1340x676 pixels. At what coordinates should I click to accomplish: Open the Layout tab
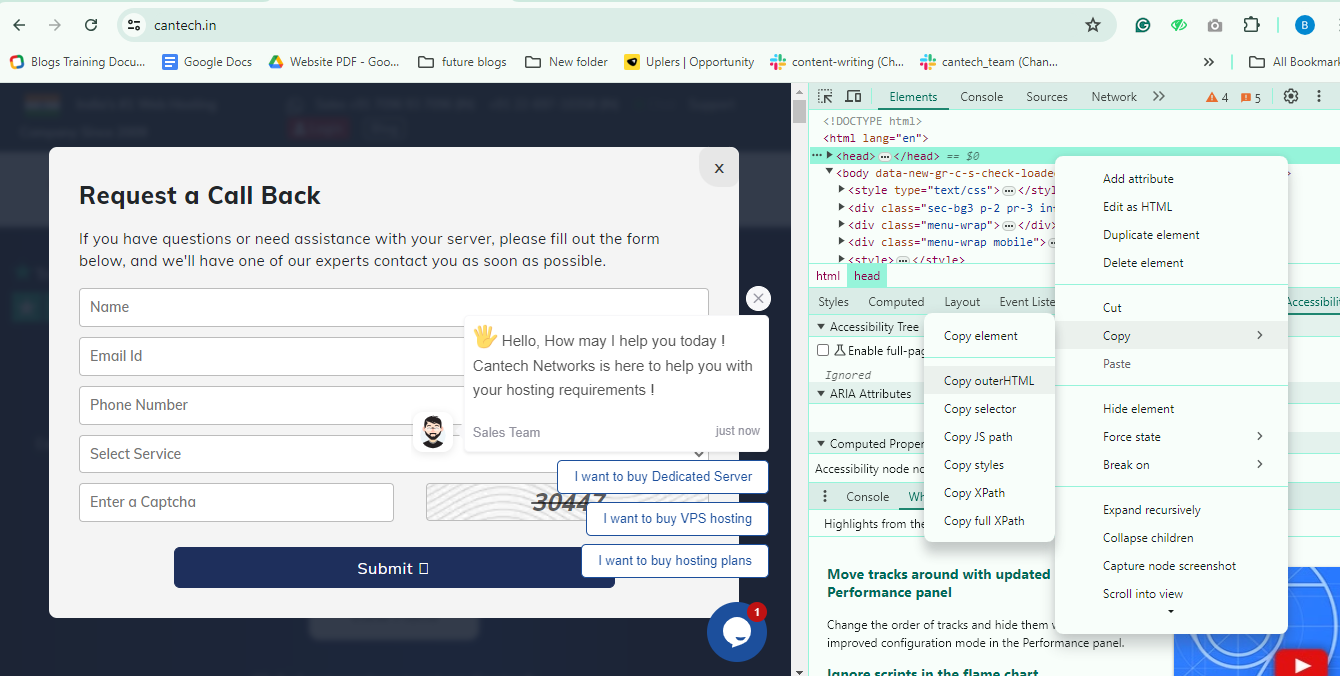point(962,302)
